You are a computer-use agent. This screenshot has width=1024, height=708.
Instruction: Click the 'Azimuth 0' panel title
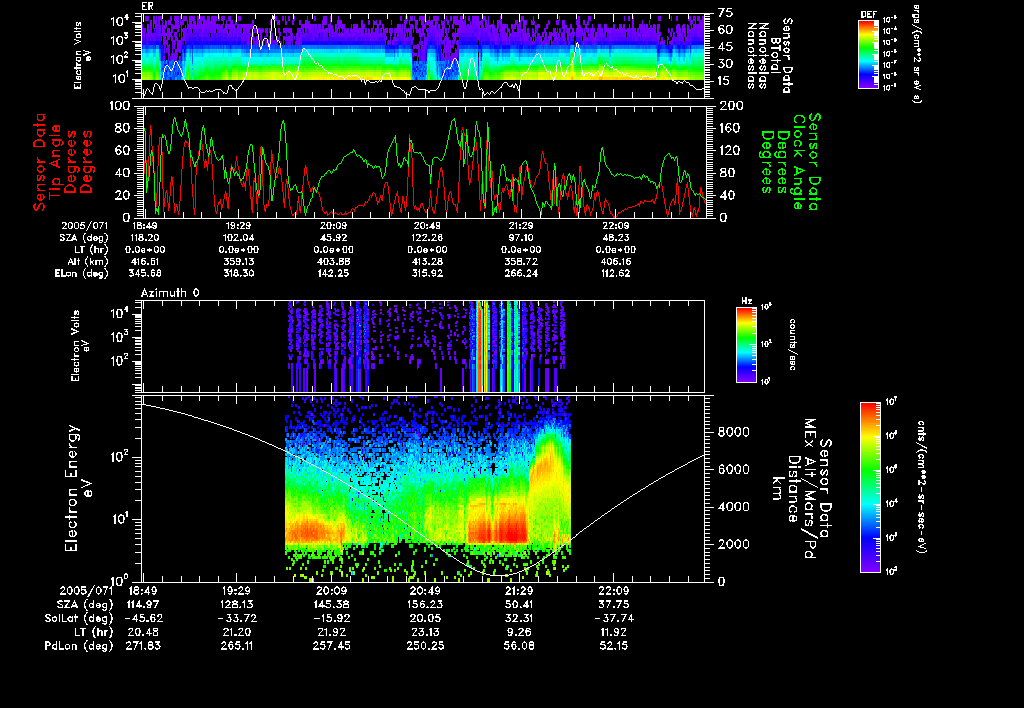(170, 293)
